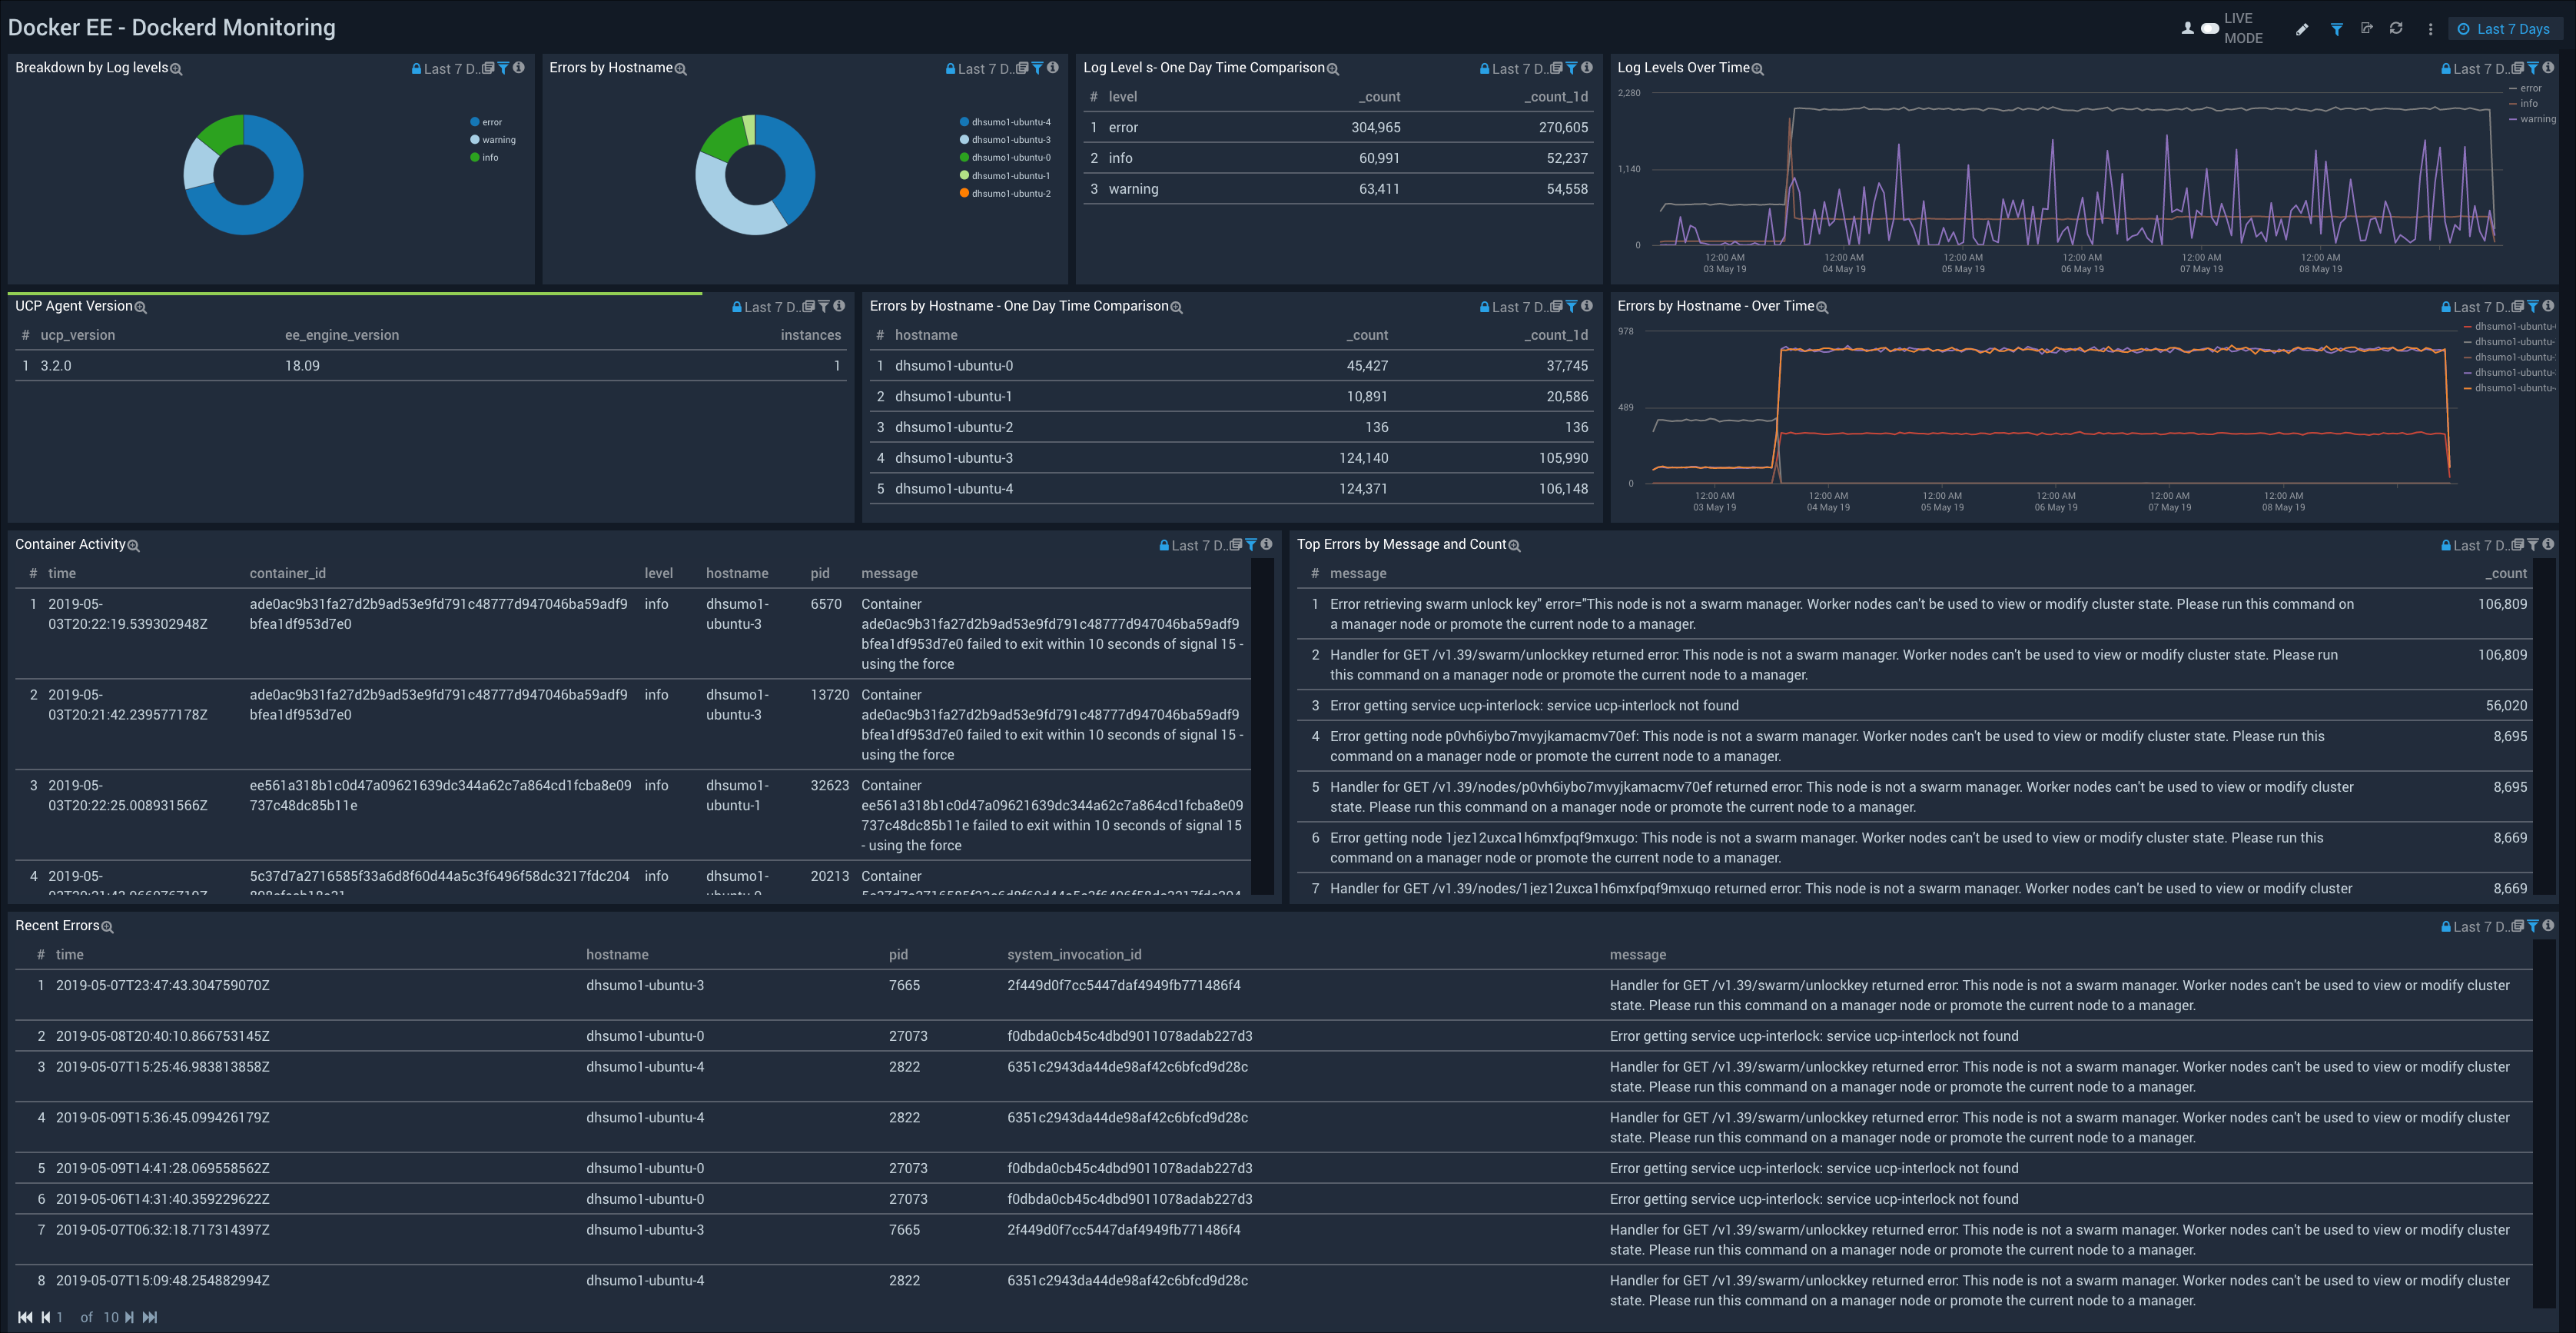Toggle warning line in Log Levels Over Time legend
The width and height of the screenshot is (2576, 1333).
2532,119
